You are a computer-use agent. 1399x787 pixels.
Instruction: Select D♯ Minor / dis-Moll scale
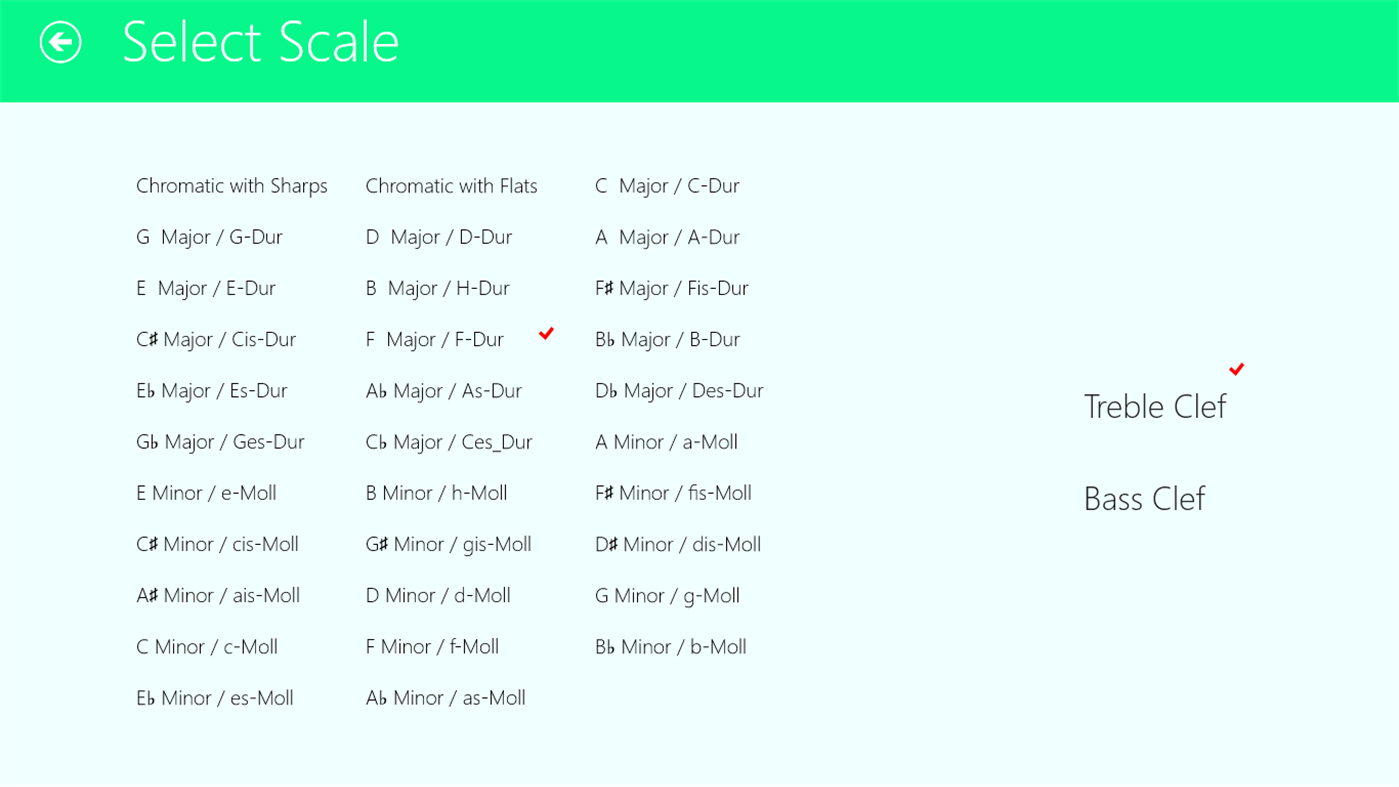(678, 545)
